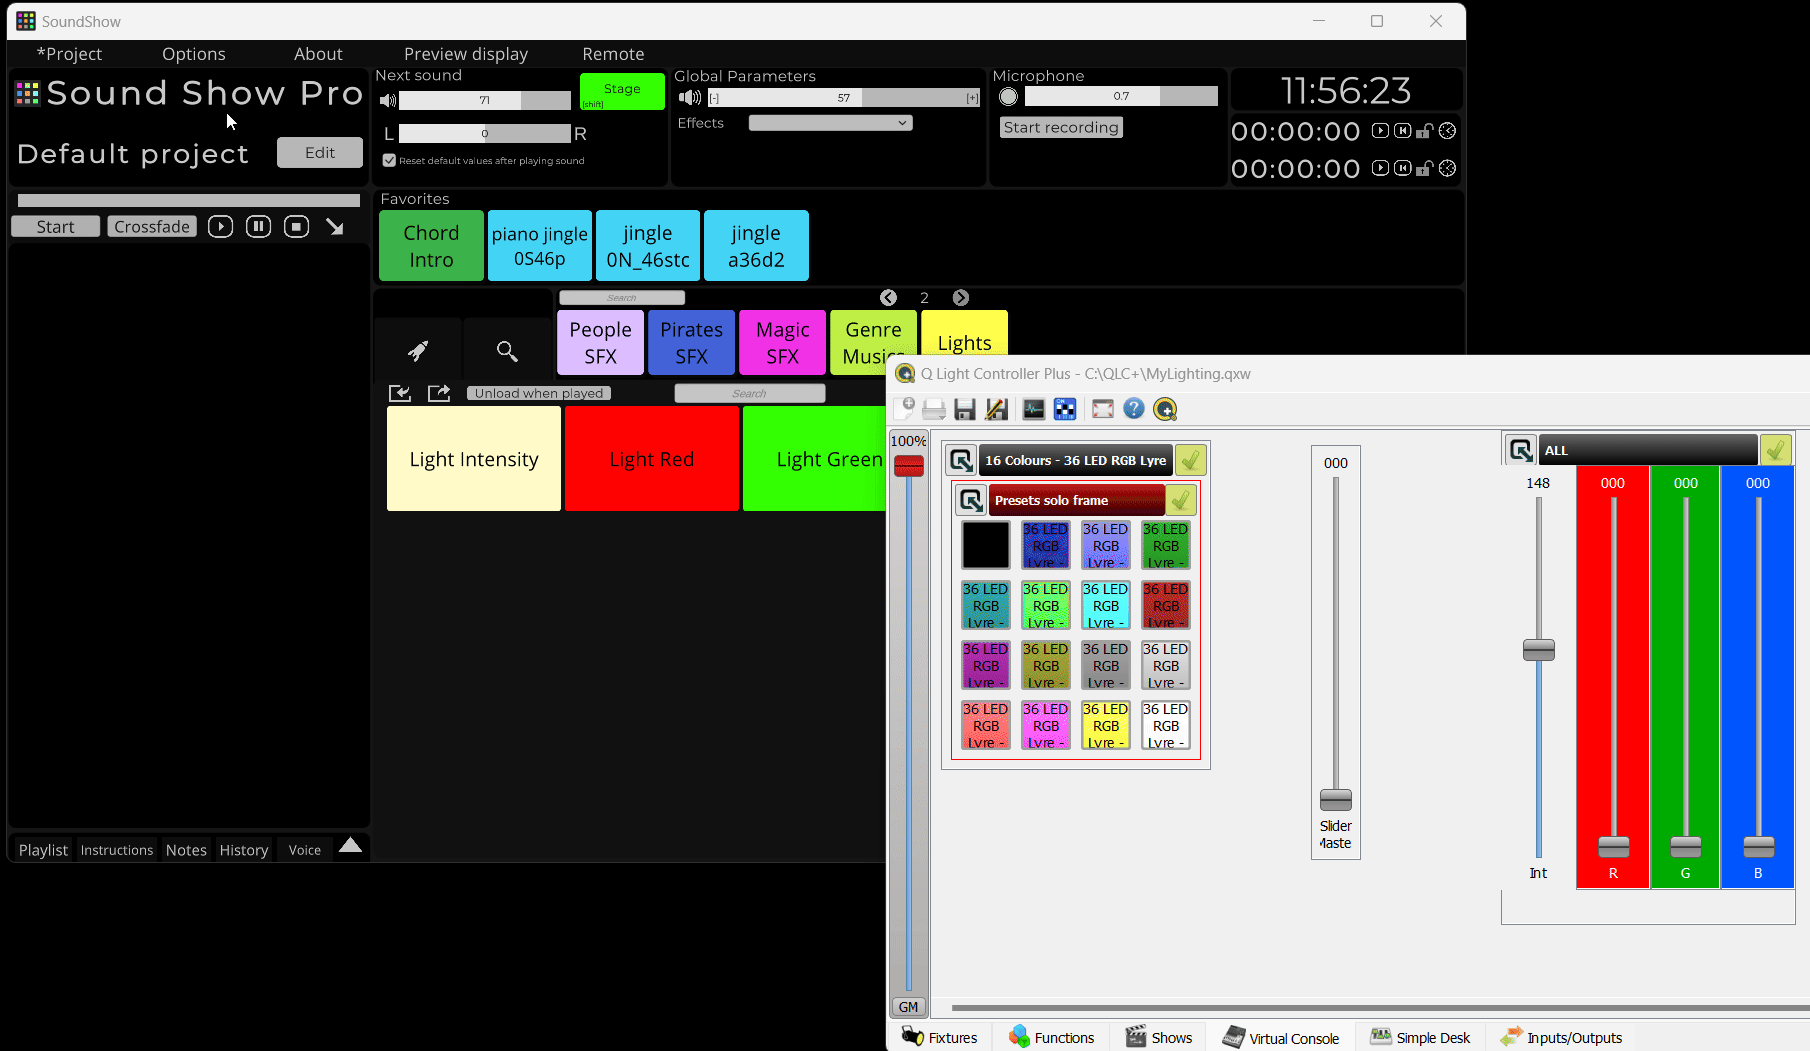The height and width of the screenshot is (1051, 1810).
Task: Start the second timer with its play icon
Action: 1380,168
